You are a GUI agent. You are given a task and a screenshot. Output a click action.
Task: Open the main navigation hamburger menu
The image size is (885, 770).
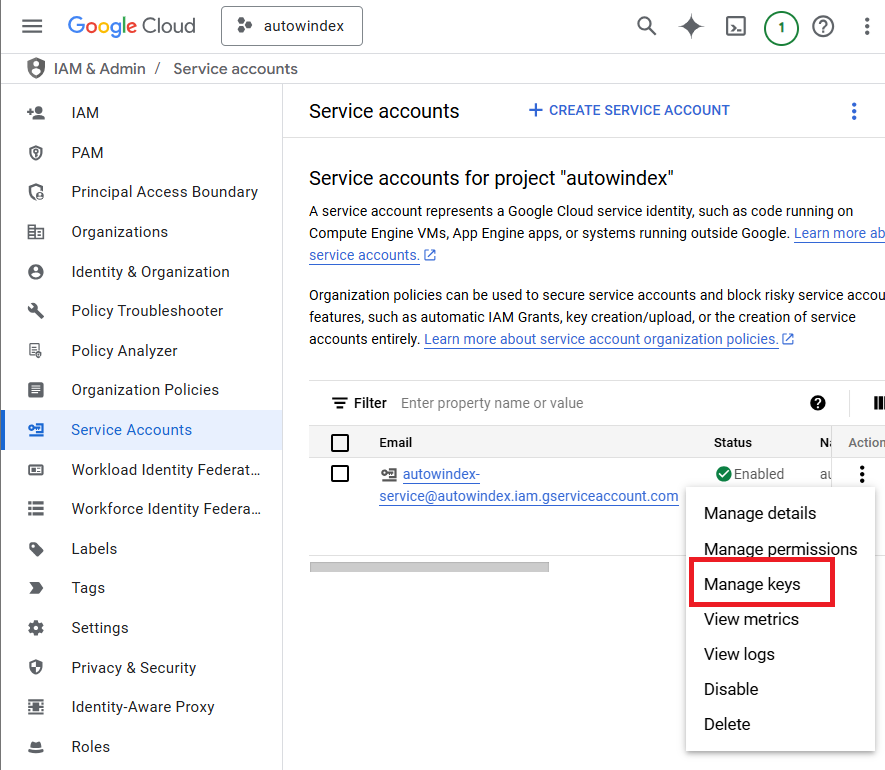(32, 26)
